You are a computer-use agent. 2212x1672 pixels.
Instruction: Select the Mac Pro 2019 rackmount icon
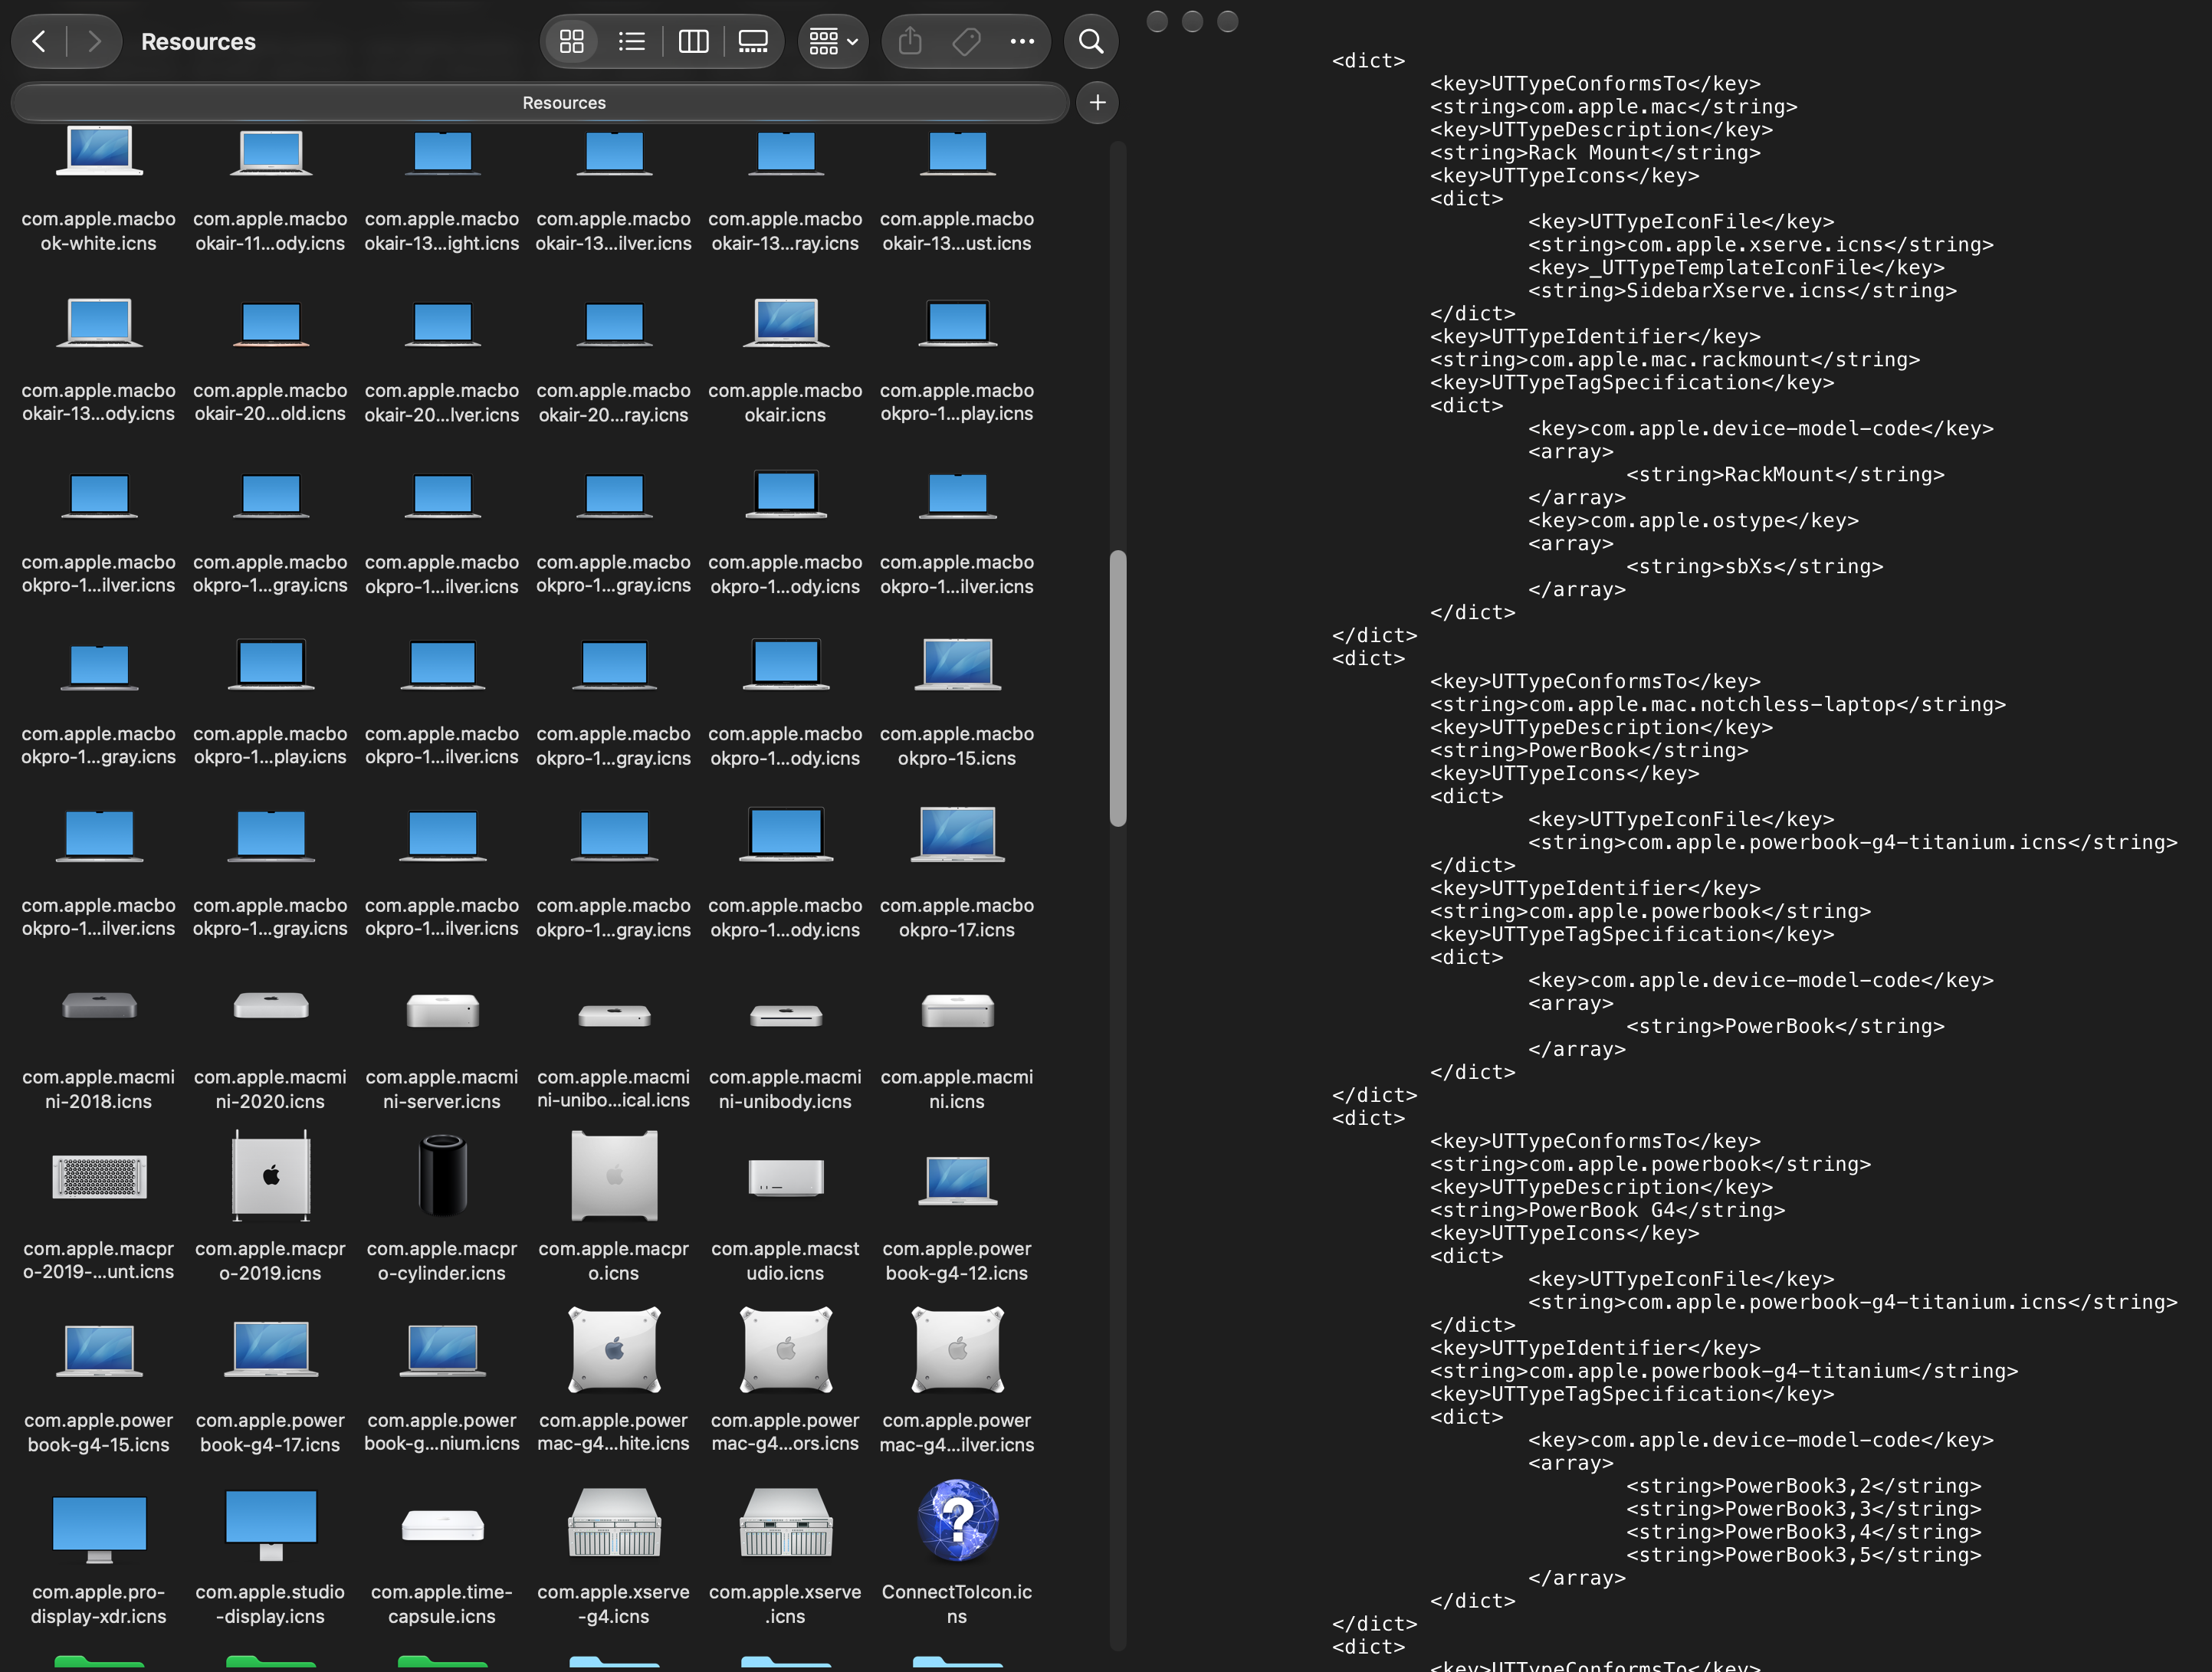(x=99, y=1177)
